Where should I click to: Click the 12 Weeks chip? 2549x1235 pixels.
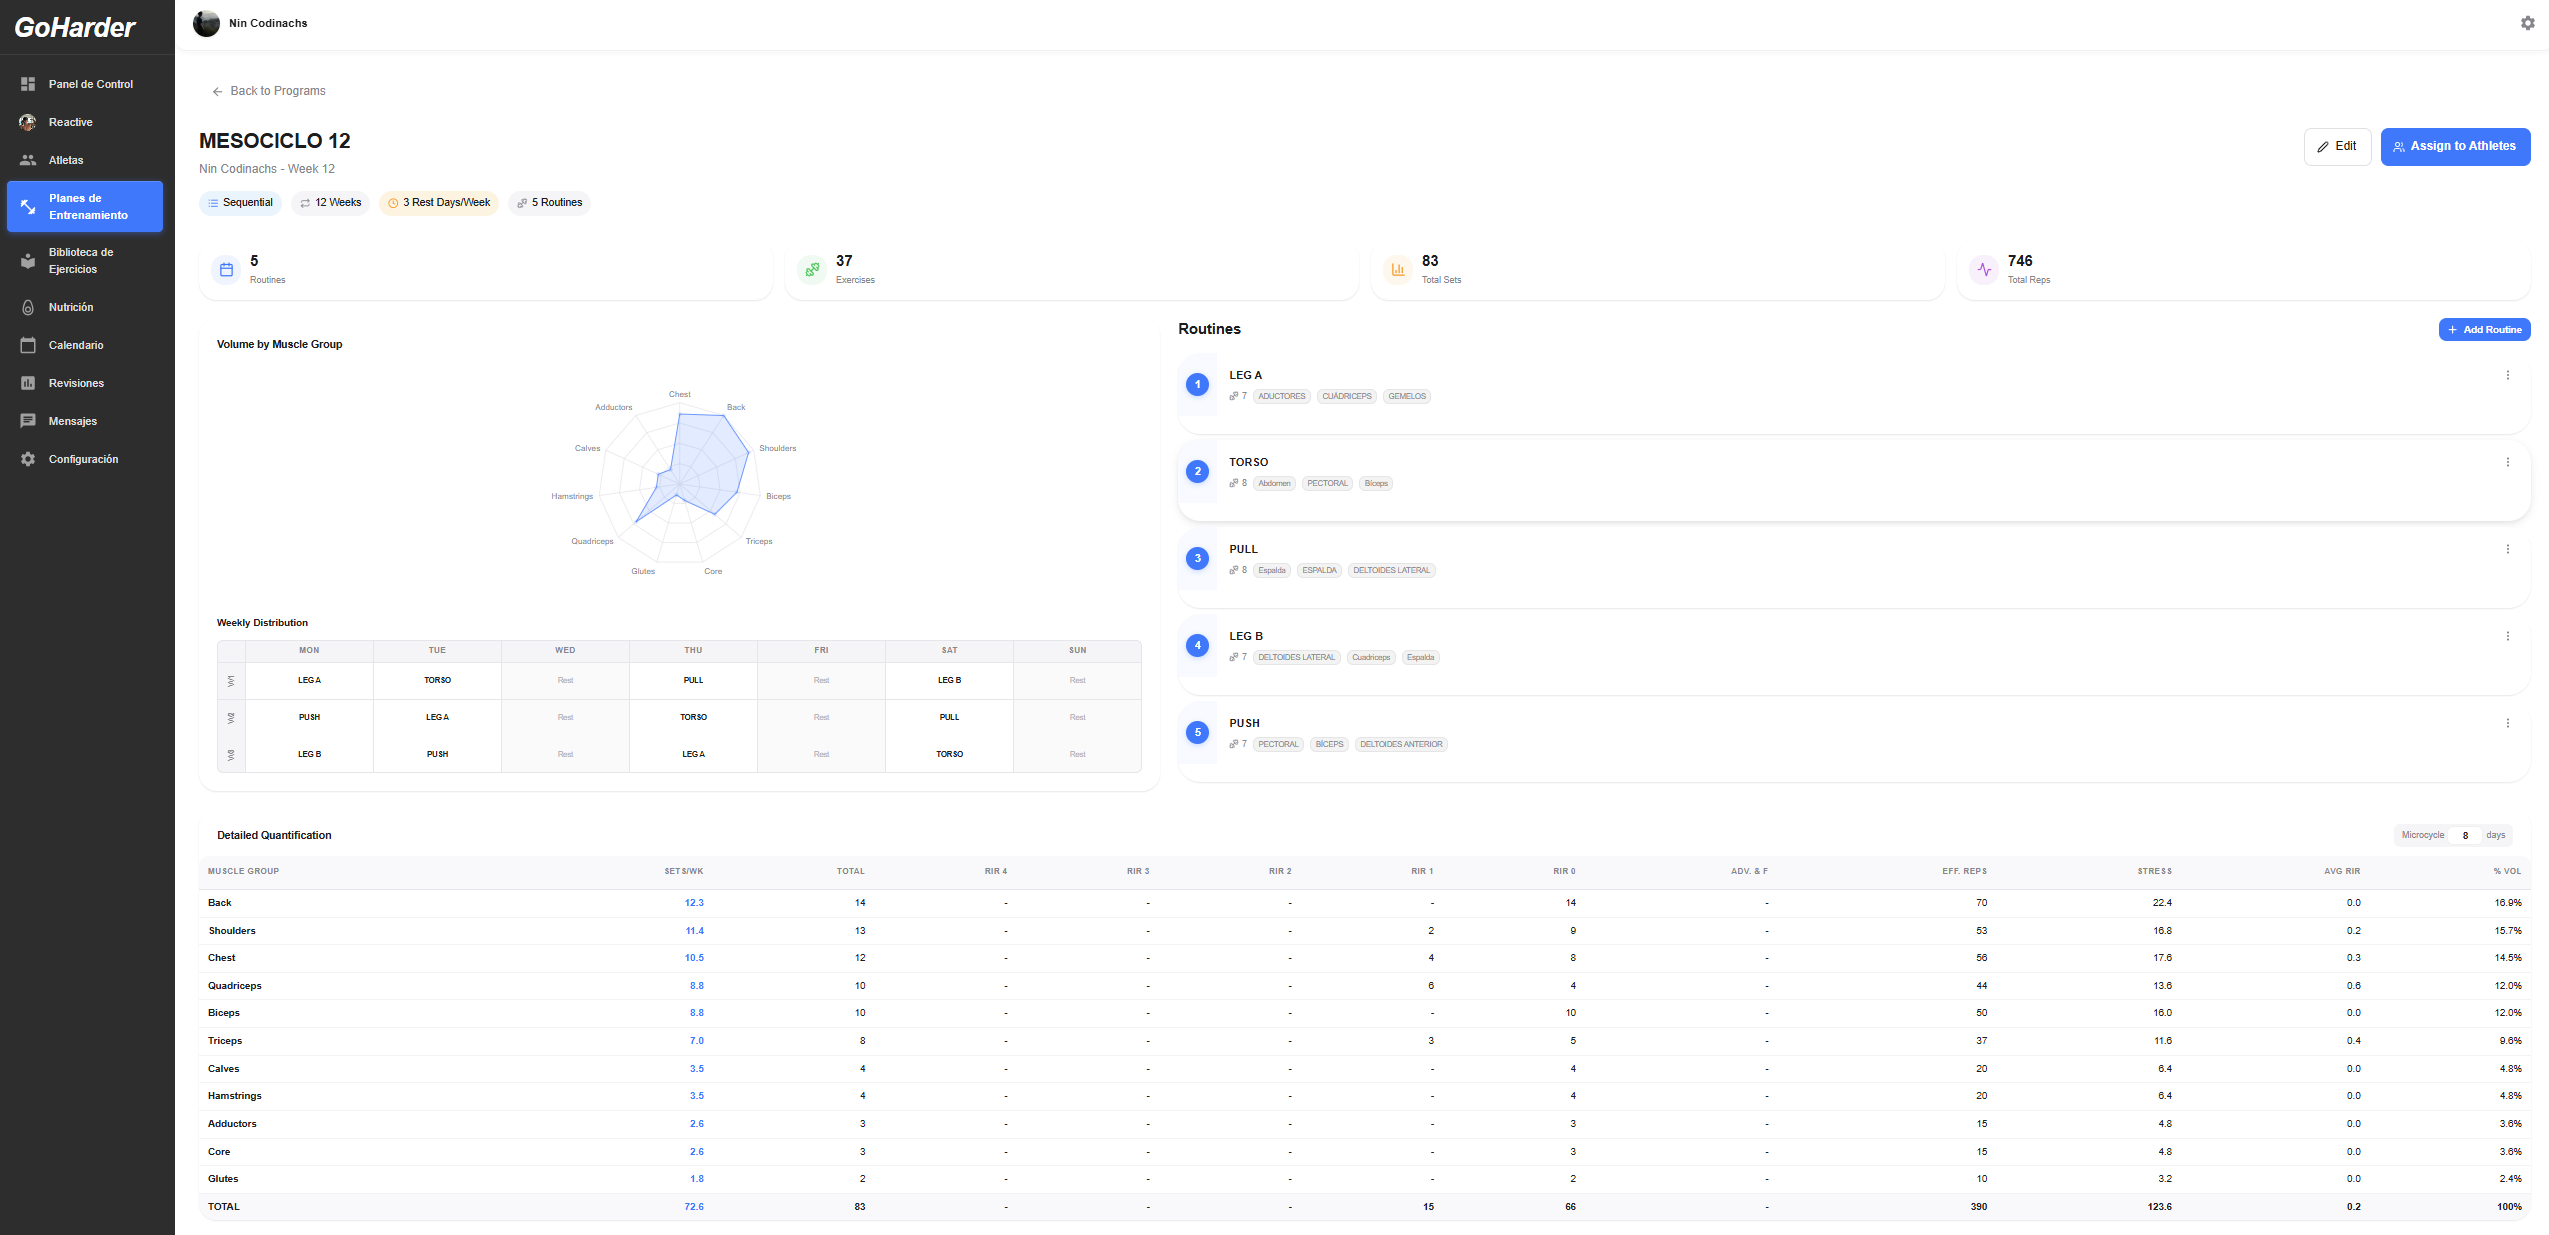point(331,203)
